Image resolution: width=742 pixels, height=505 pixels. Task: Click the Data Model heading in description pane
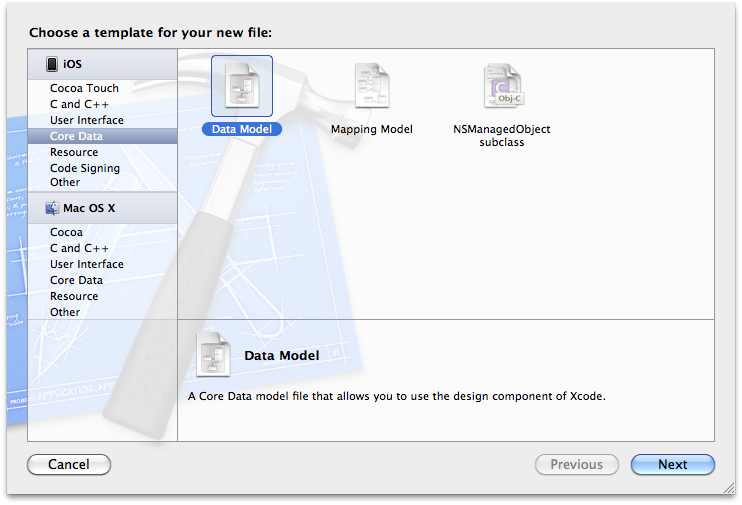[x=282, y=355]
